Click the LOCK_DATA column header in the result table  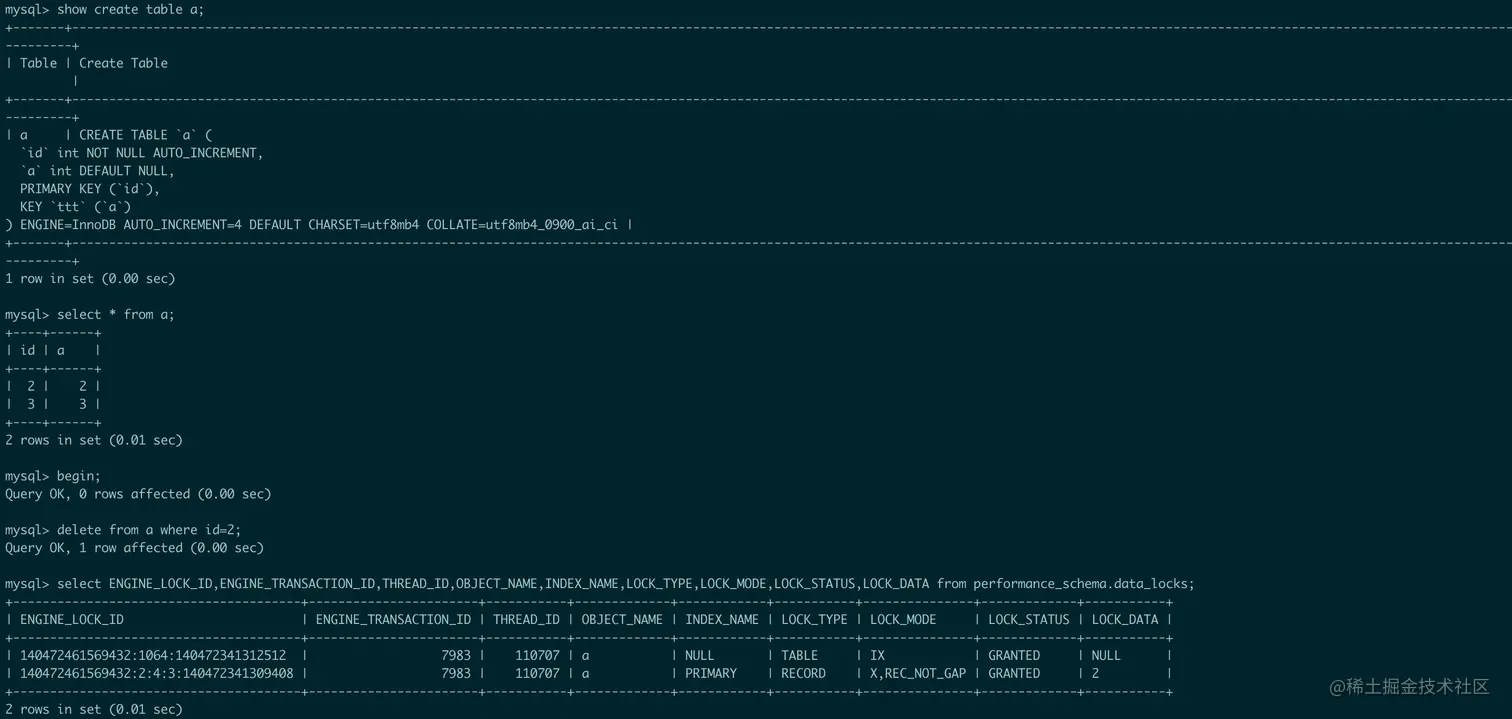coord(1125,620)
